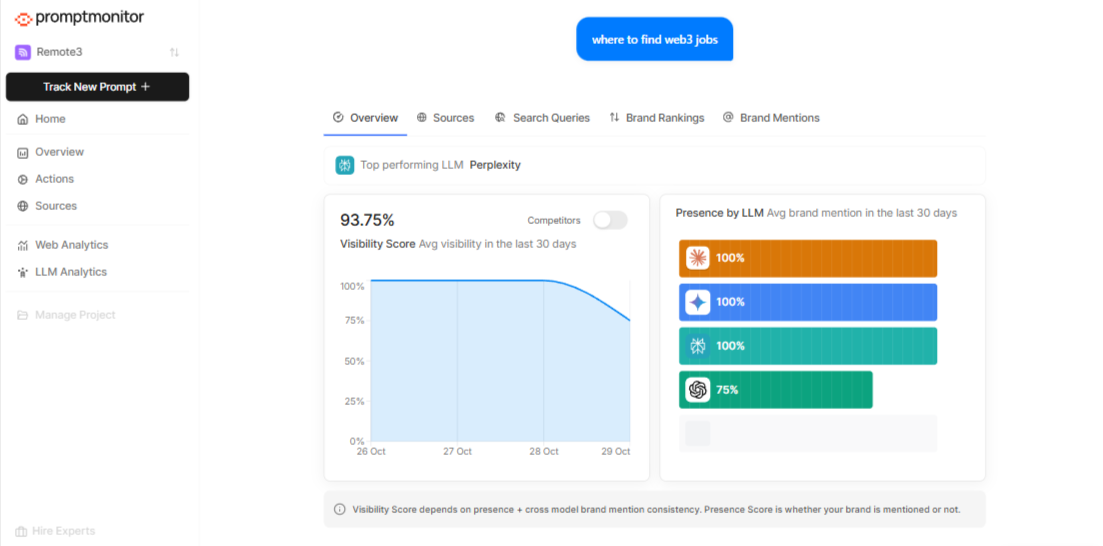Click the Brand Rankings arrows icon
Image resolution: width=1103 pixels, height=546 pixels.
614,118
